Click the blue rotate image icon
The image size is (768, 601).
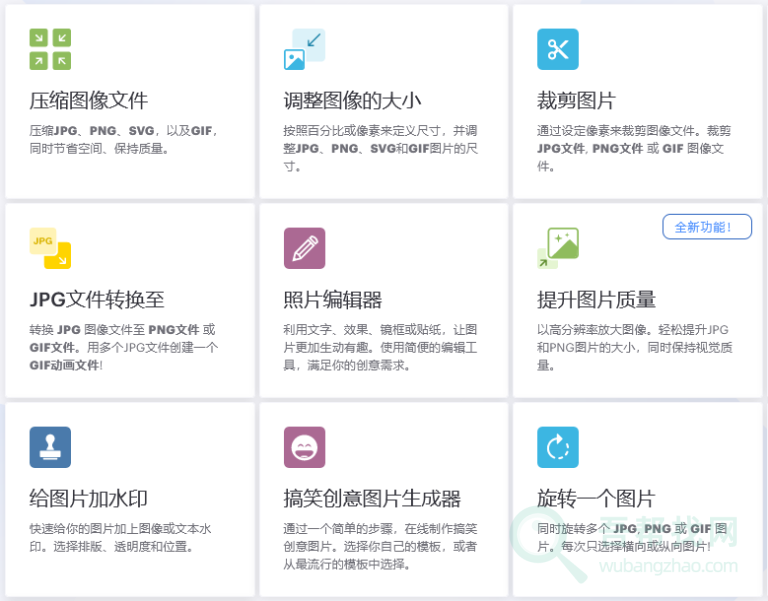558,447
